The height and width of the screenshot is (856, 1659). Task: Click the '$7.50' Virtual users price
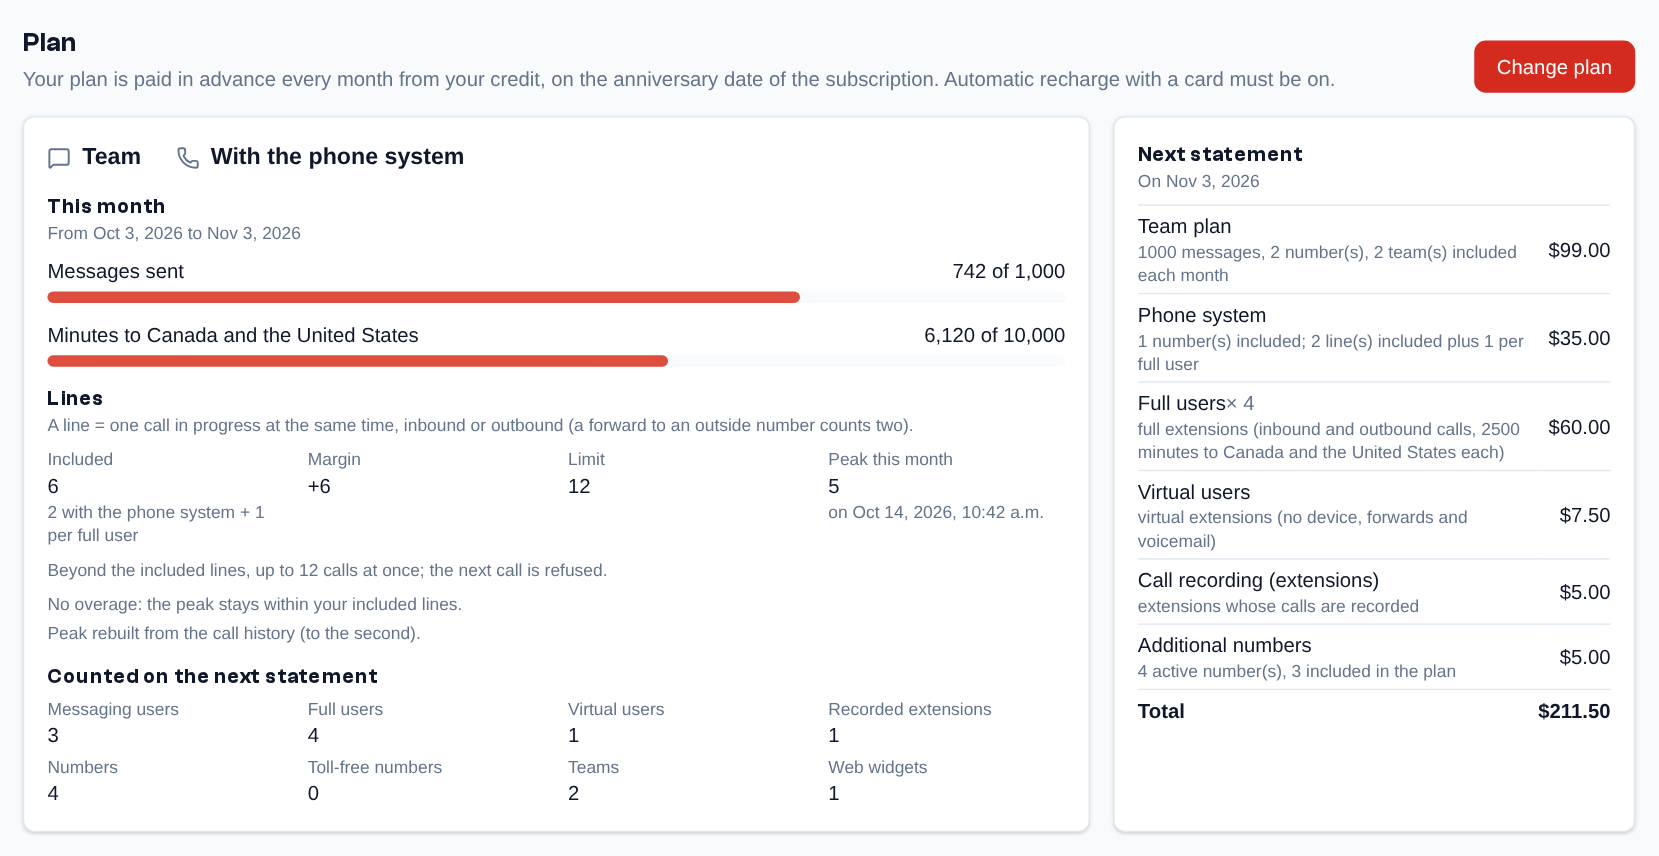(x=1585, y=515)
